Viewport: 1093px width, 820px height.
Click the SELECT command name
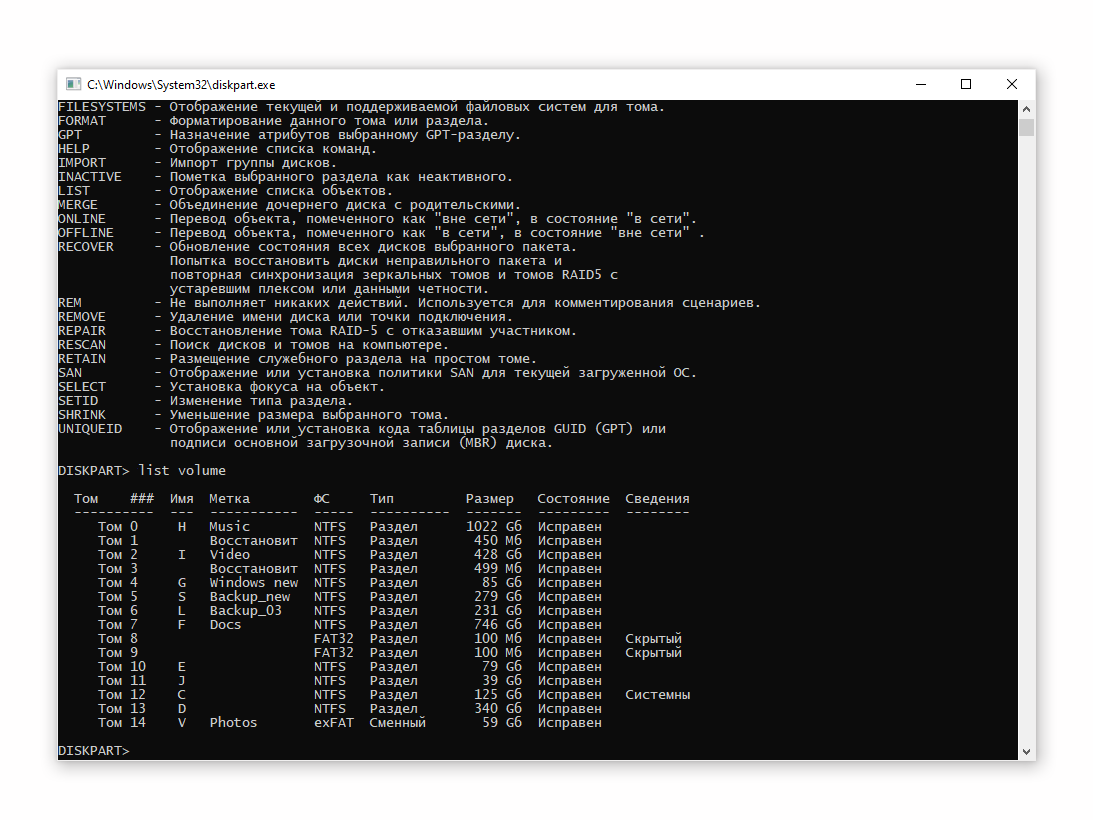point(82,387)
